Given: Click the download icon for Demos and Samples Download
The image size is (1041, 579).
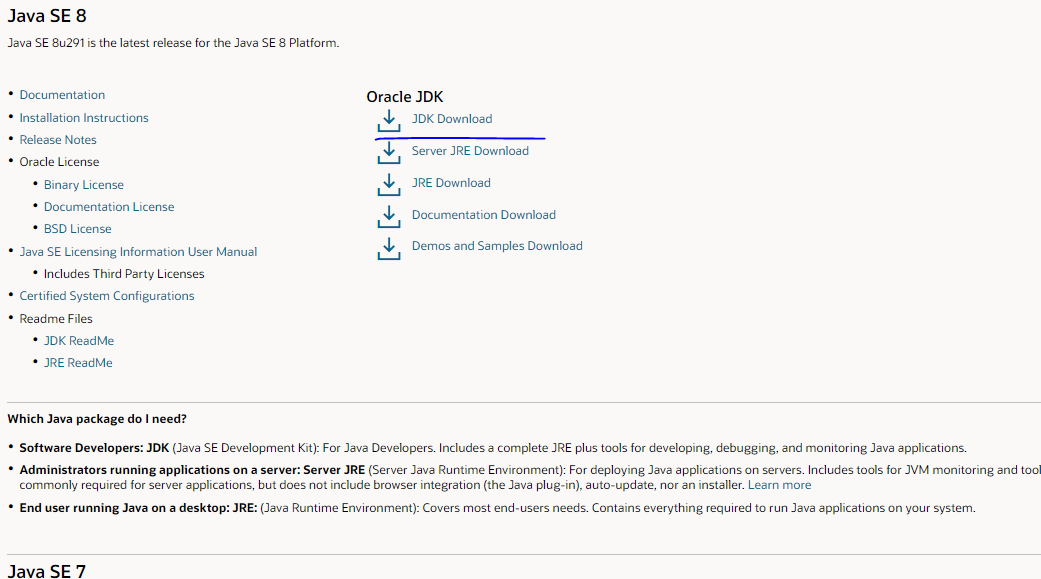Looking at the screenshot, I should 389,248.
